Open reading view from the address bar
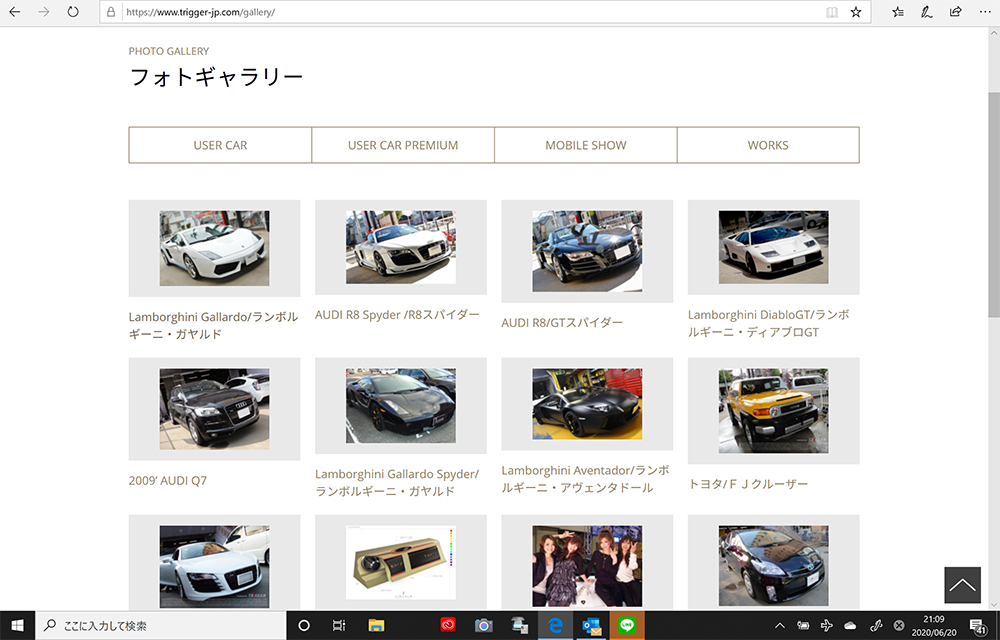 (x=832, y=12)
